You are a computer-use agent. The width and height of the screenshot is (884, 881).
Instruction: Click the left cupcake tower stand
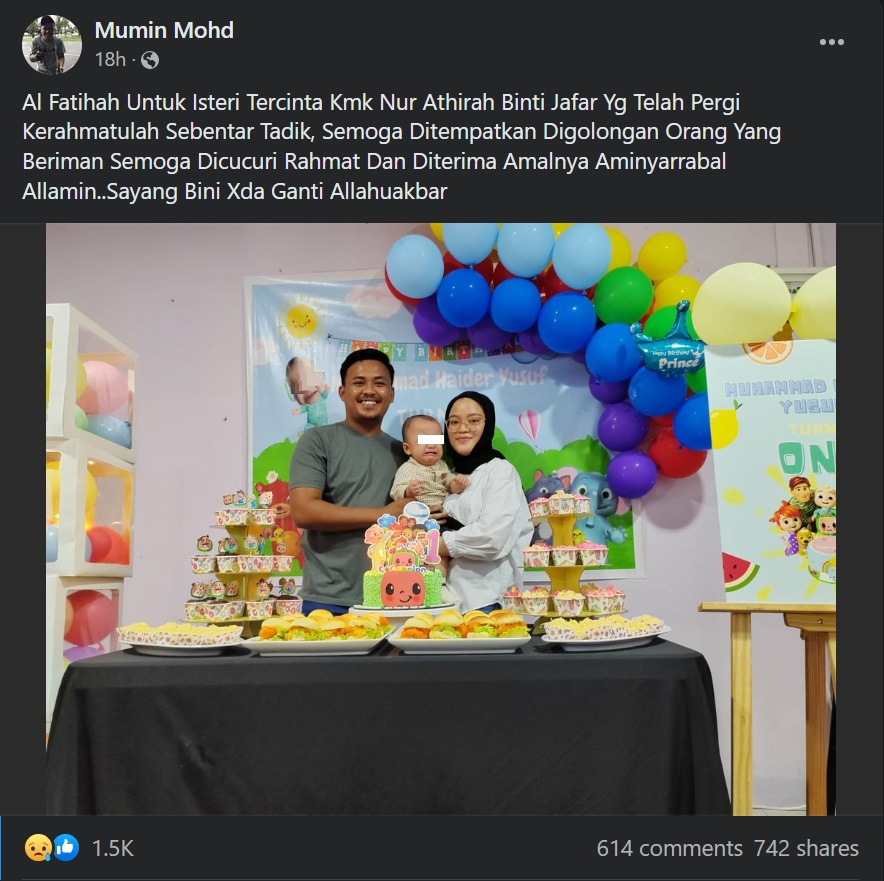(244, 558)
